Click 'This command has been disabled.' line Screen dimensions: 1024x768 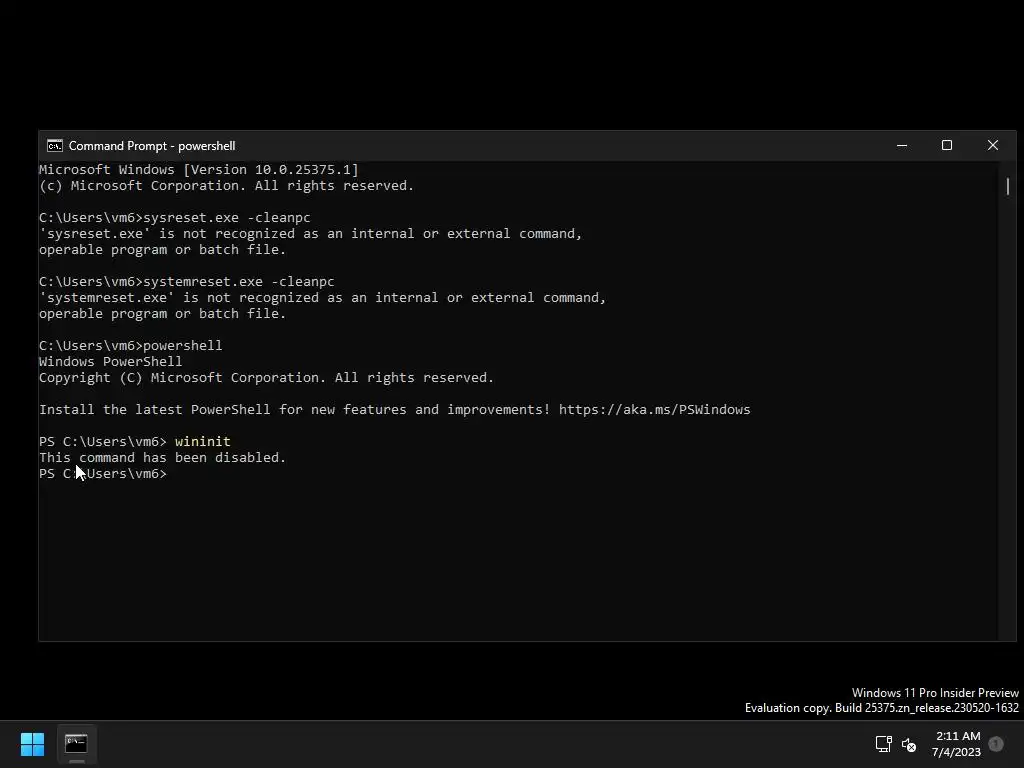point(163,458)
